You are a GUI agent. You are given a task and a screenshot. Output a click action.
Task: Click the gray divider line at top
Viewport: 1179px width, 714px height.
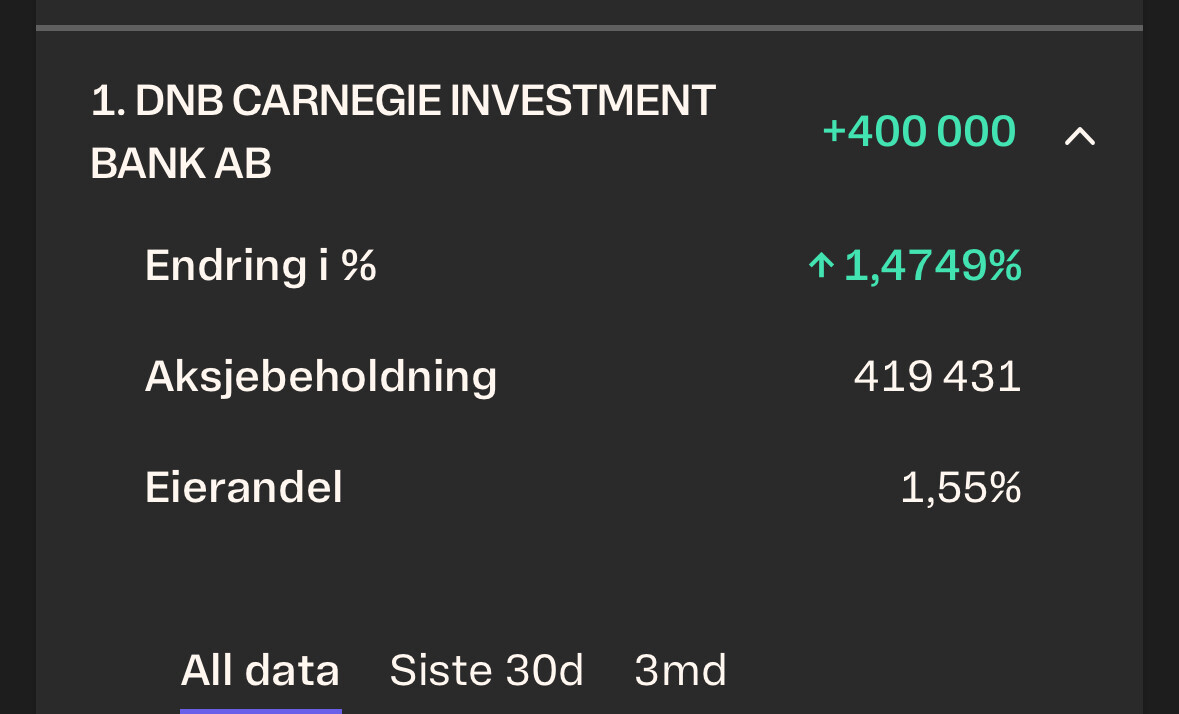click(589, 28)
